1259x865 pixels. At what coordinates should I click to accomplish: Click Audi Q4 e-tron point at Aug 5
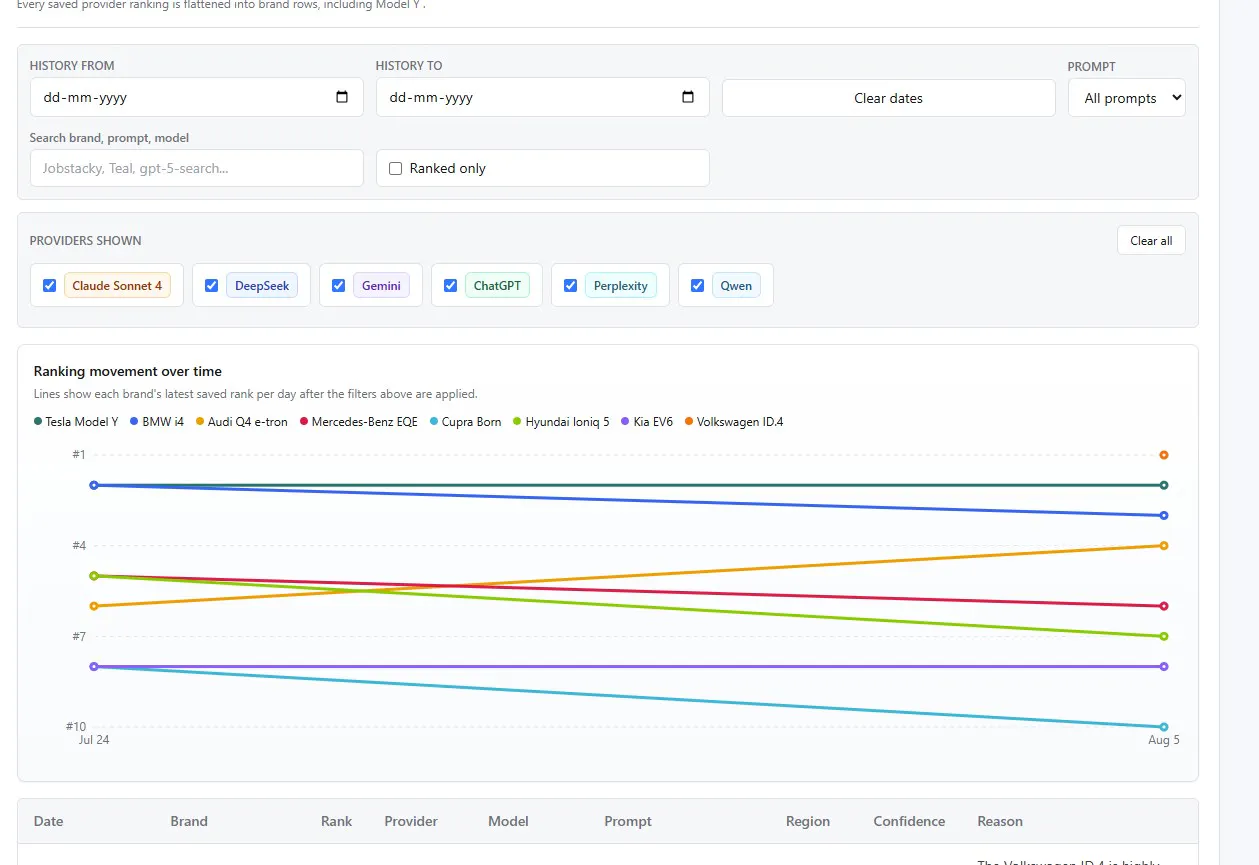click(x=1164, y=546)
